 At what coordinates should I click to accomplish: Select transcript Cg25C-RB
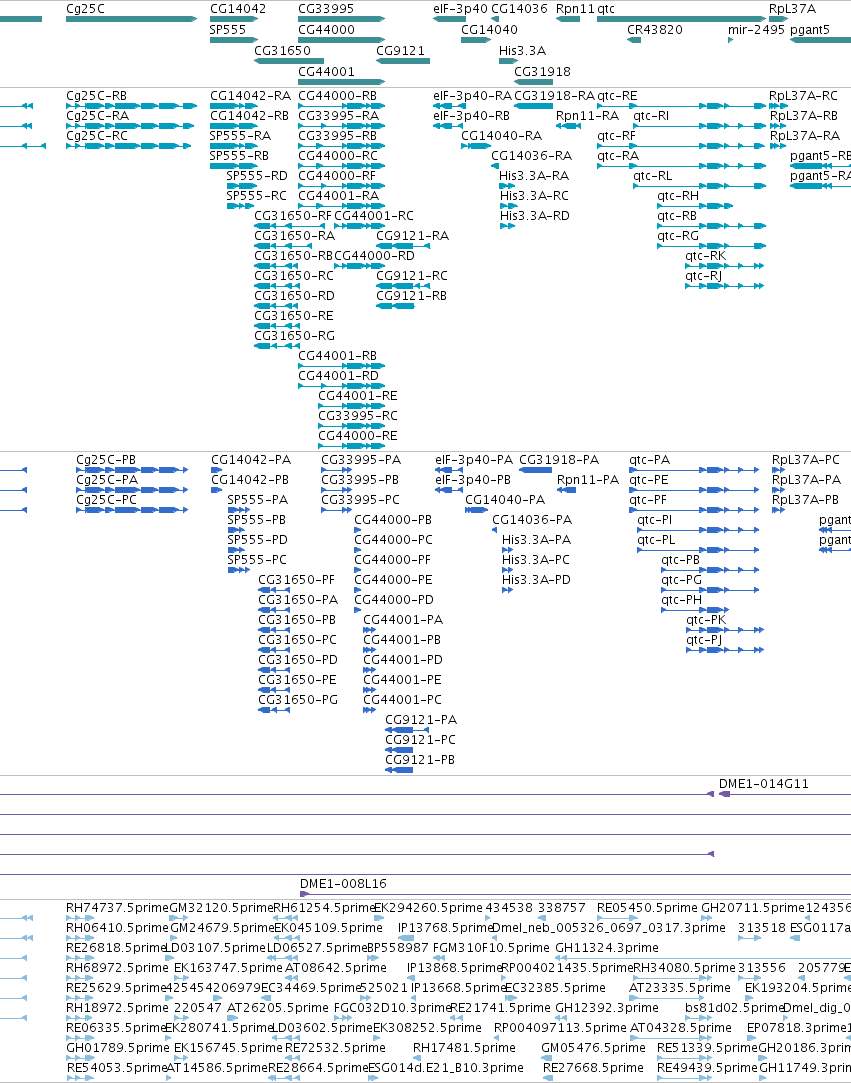point(97,96)
